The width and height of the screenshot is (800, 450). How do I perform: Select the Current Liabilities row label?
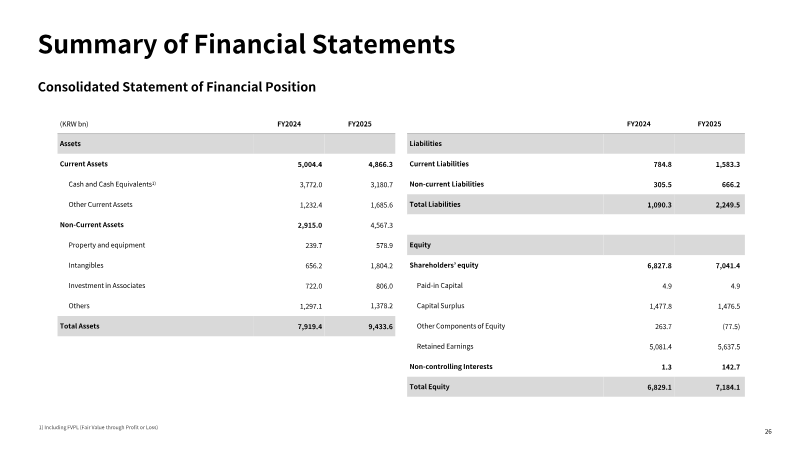click(439, 164)
